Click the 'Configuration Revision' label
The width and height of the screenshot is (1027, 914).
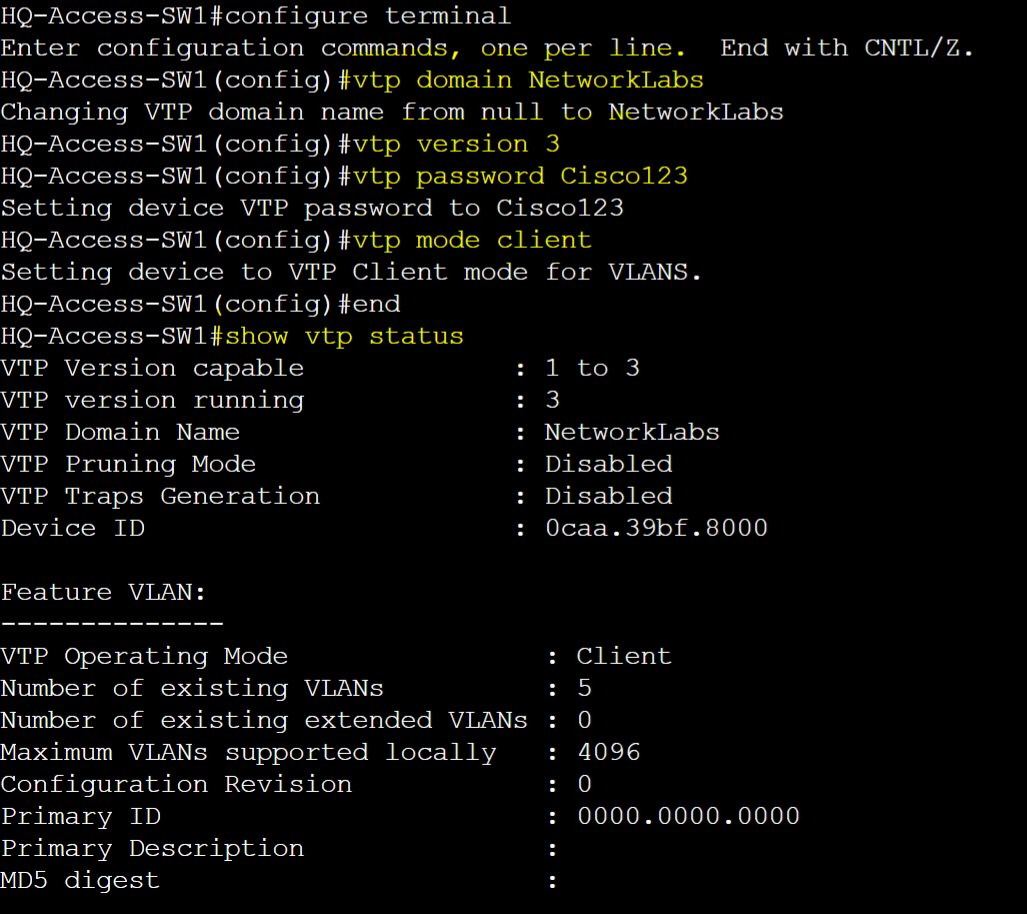[176, 784]
